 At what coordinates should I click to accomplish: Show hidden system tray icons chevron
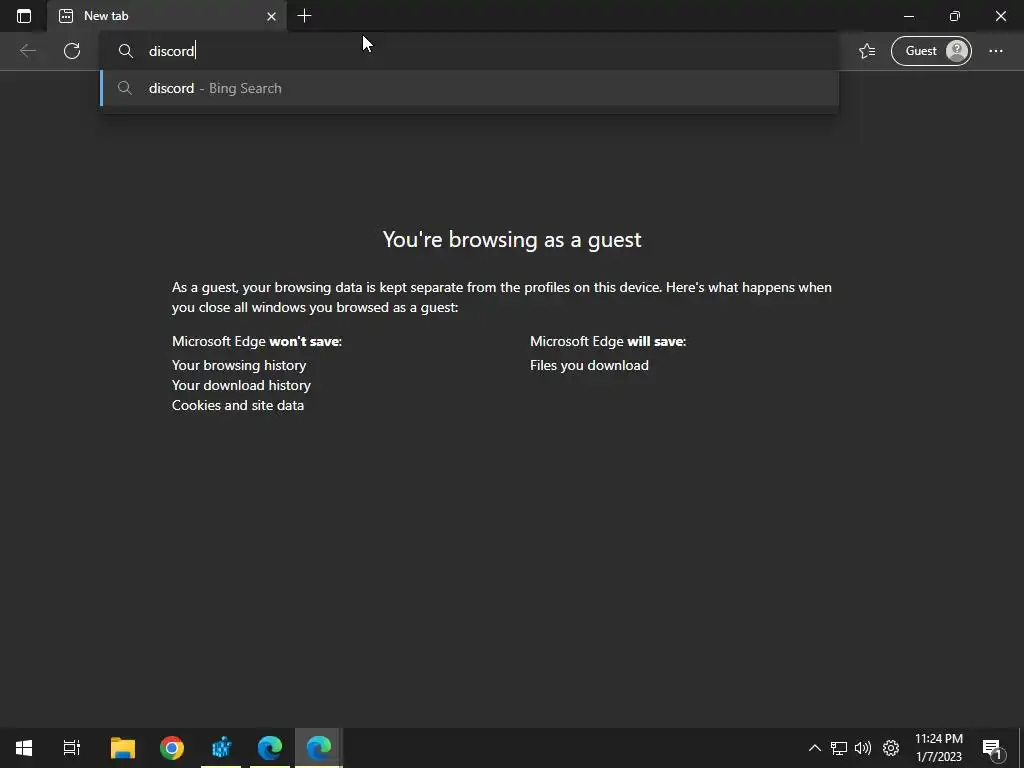[814, 748]
